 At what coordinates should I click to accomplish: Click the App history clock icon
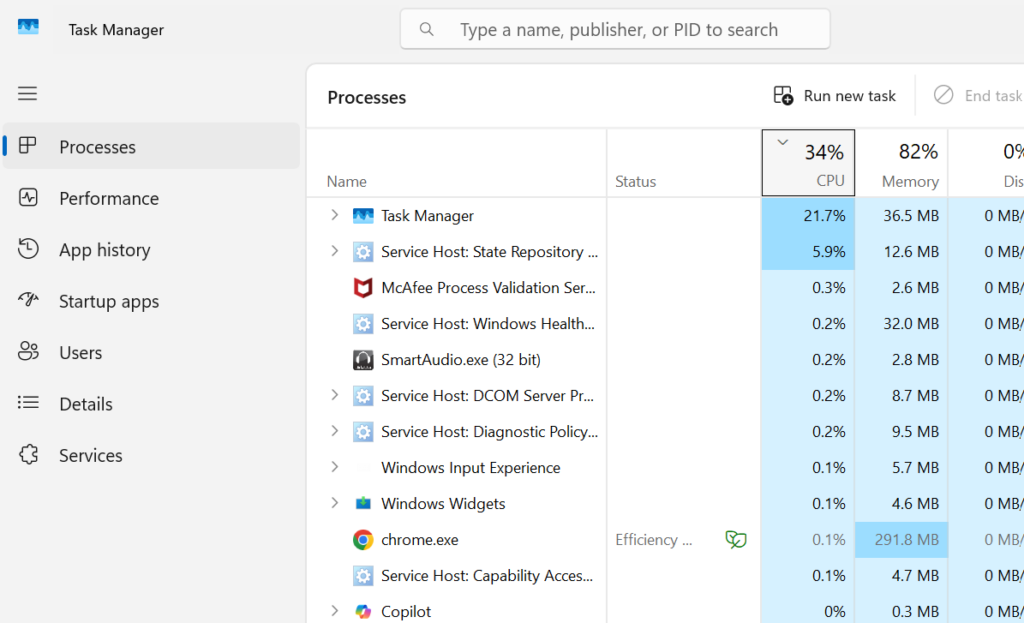[x=28, y=249]
